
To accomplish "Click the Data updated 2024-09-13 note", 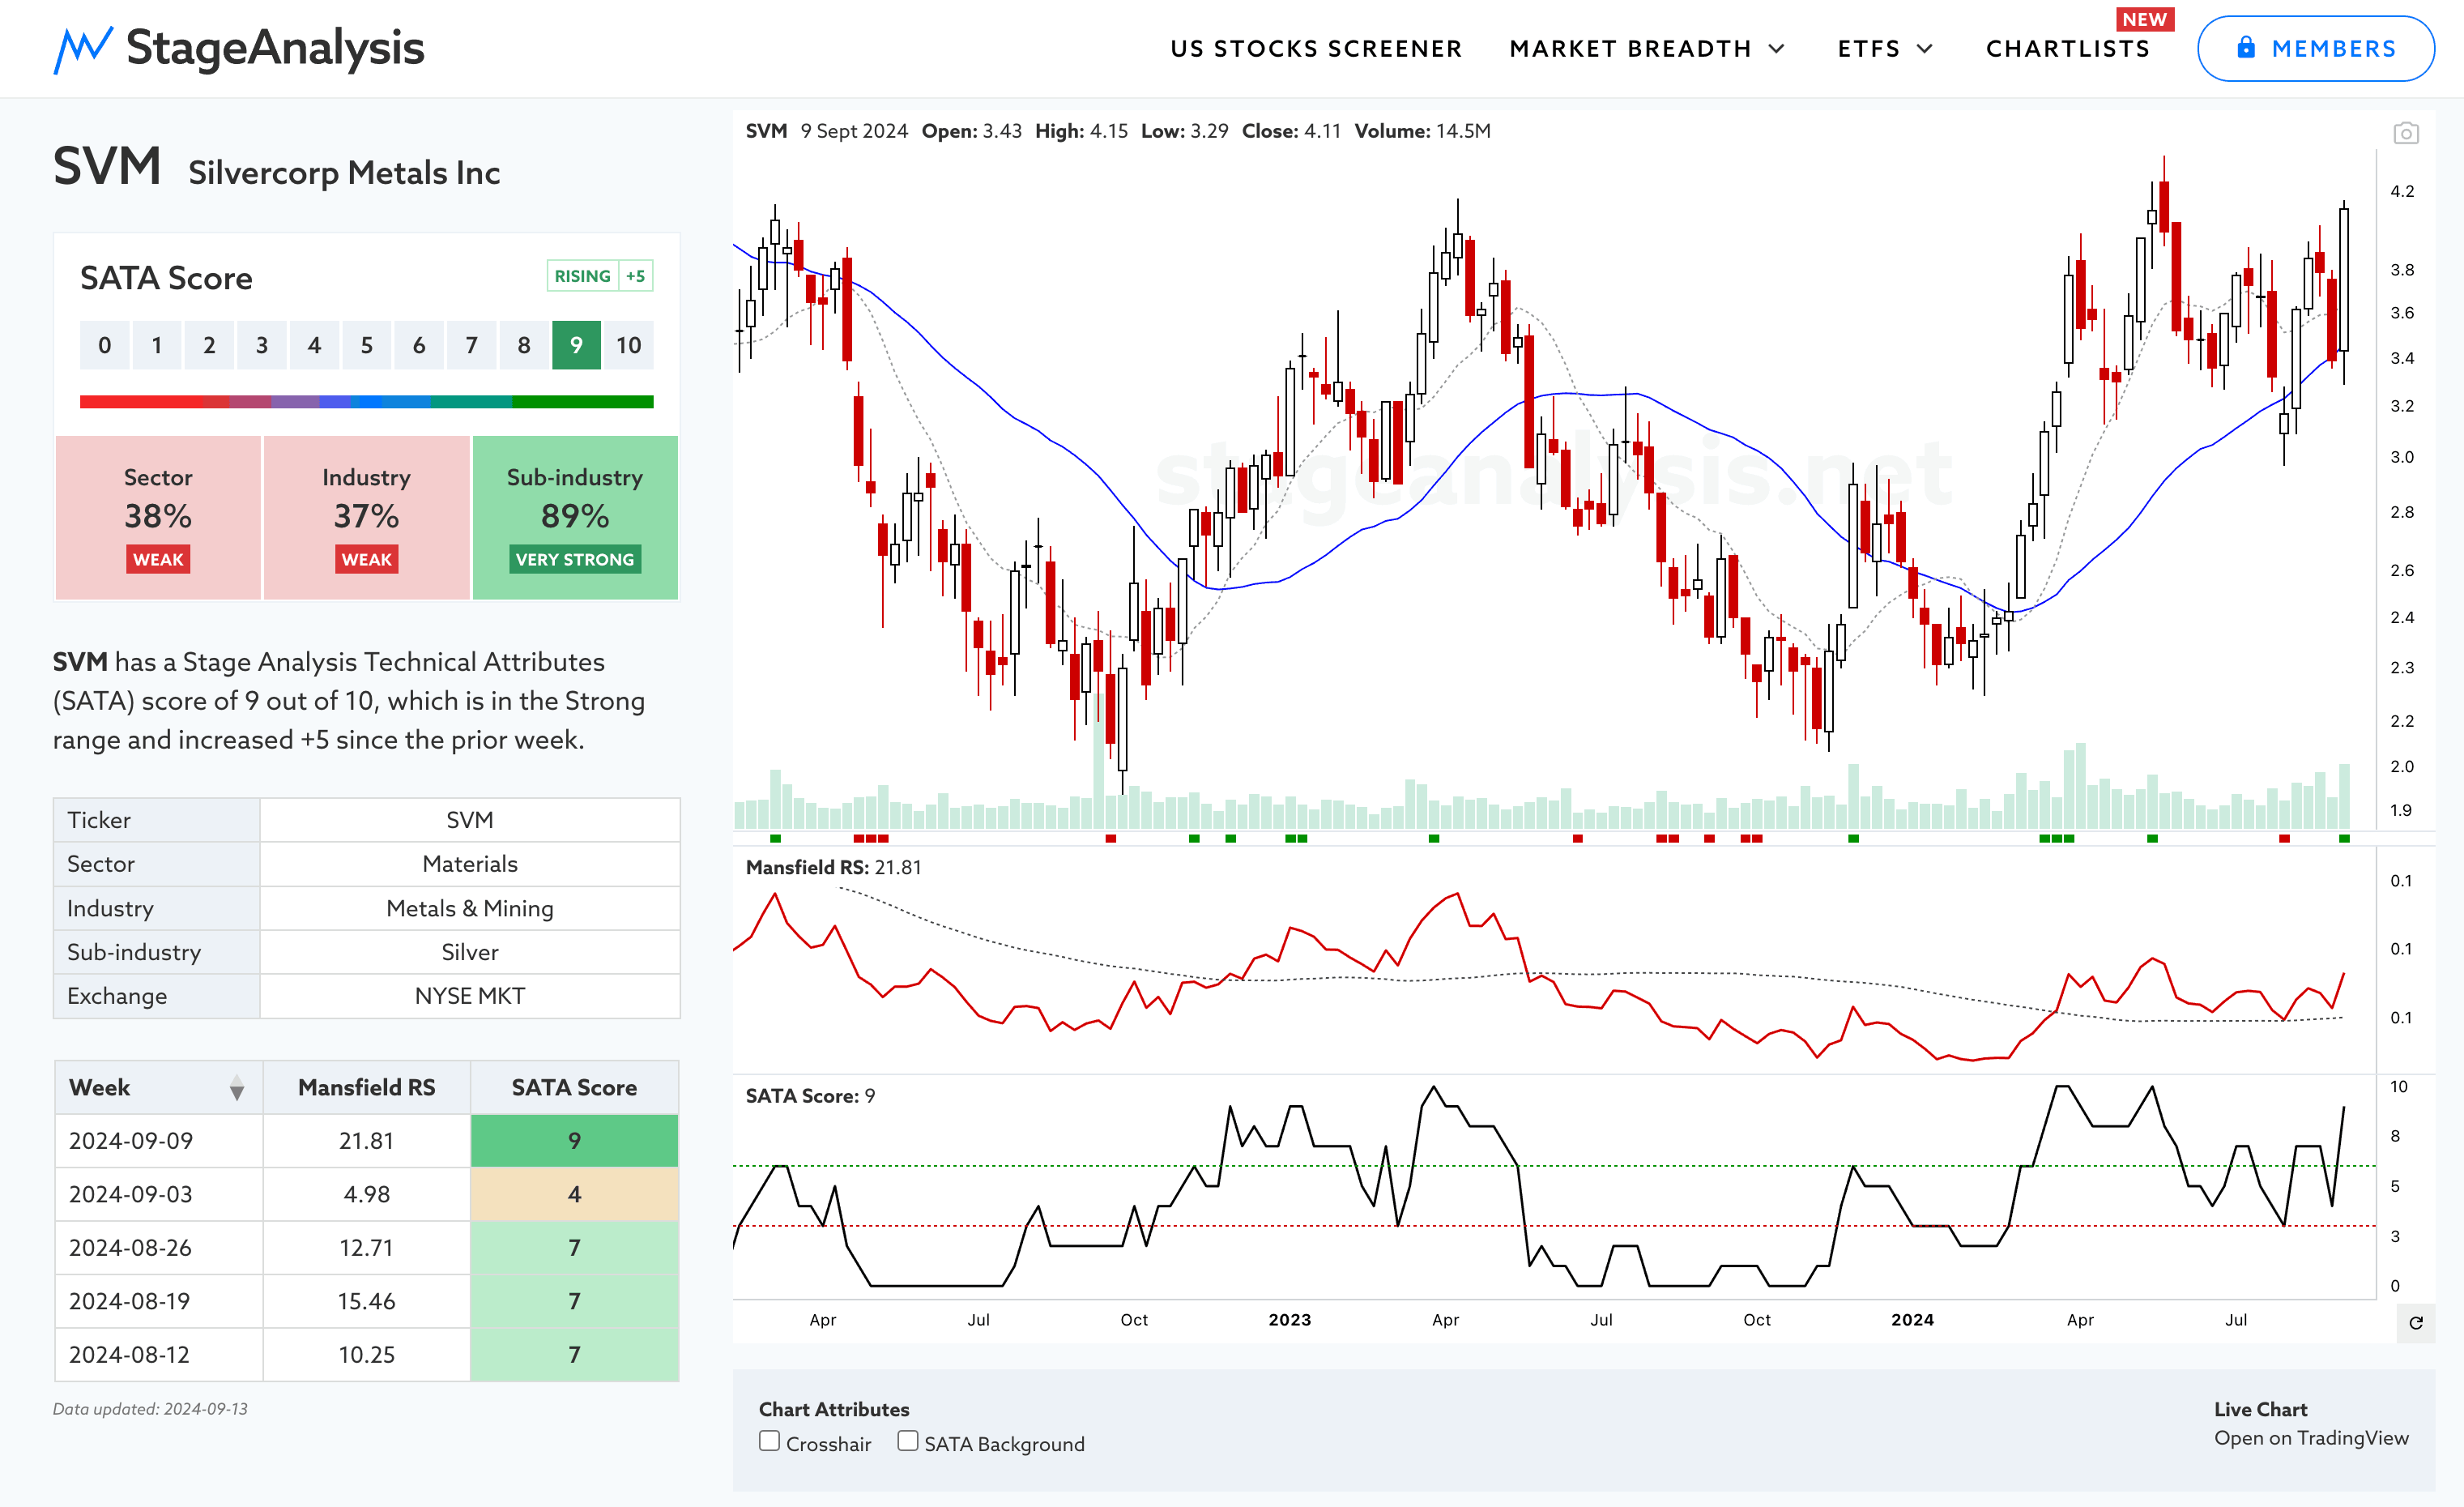I will 150,1409.
